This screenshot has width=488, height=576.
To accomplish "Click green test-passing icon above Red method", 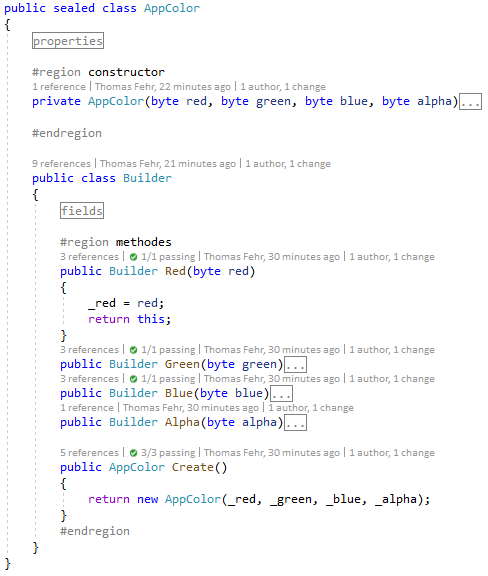I will 133,257.
